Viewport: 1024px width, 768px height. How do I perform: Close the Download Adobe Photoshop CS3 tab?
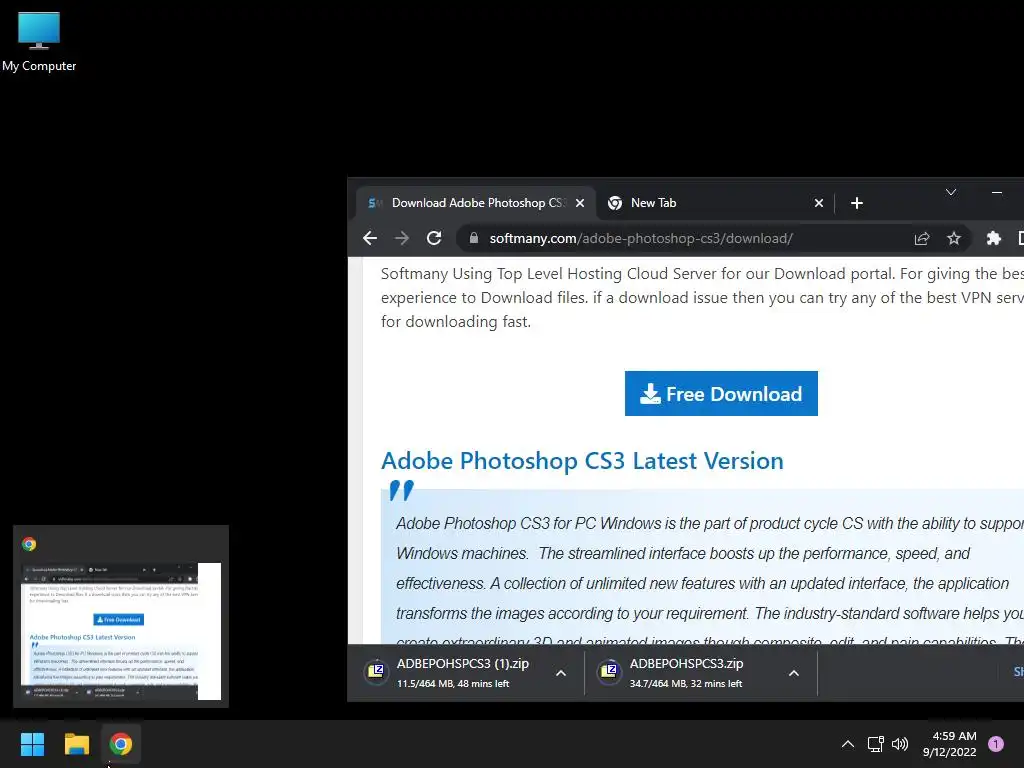[x=580, y=203]
